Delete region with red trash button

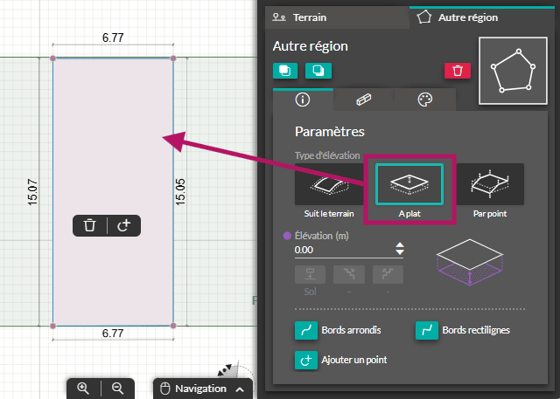458,70
